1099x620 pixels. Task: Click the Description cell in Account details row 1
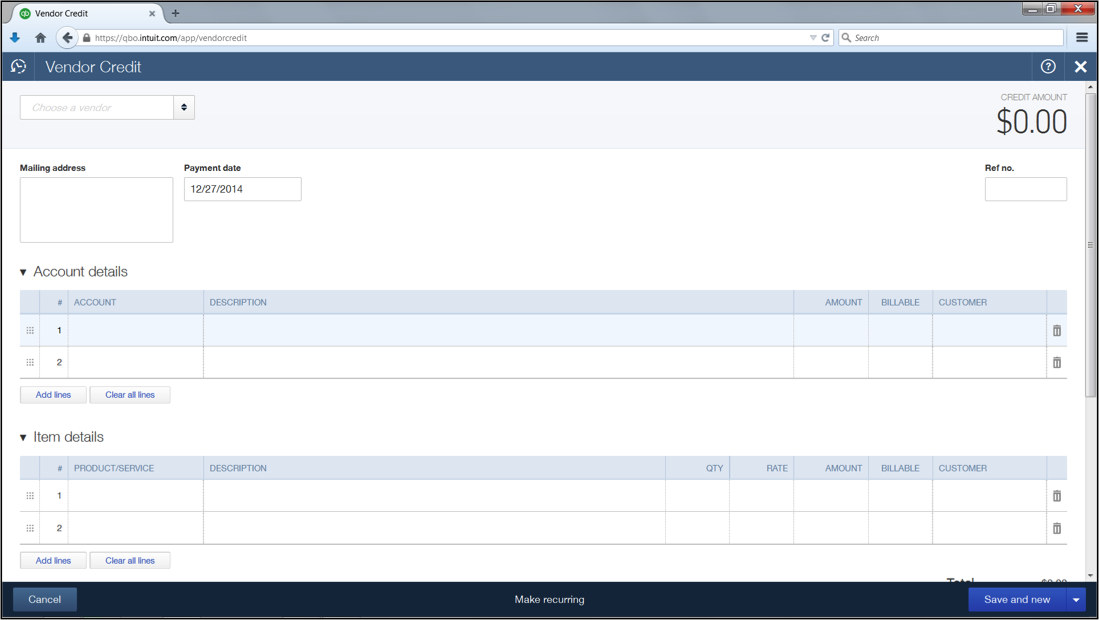498,330
